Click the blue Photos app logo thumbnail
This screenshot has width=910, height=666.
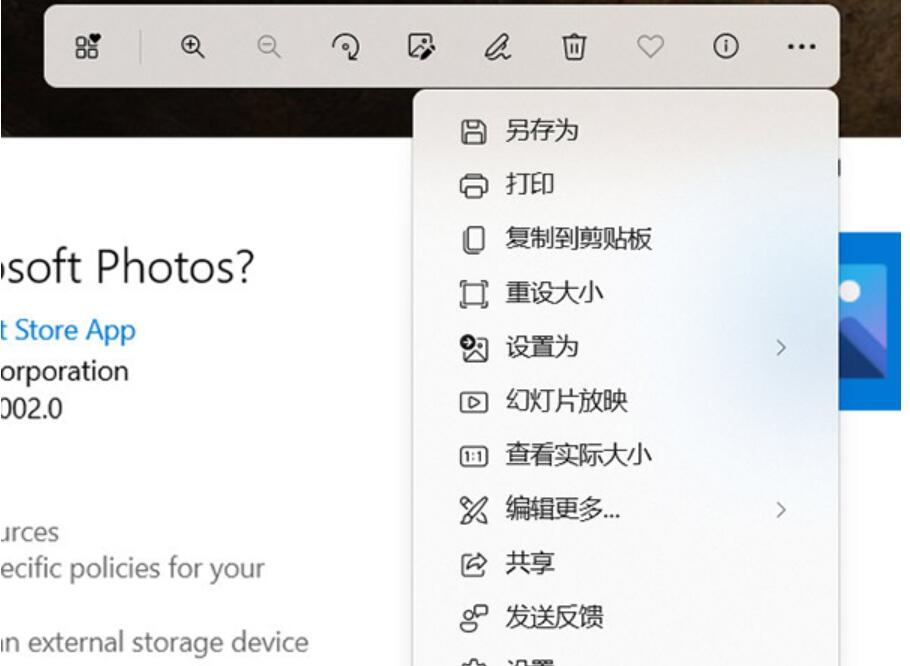(869, 321)
